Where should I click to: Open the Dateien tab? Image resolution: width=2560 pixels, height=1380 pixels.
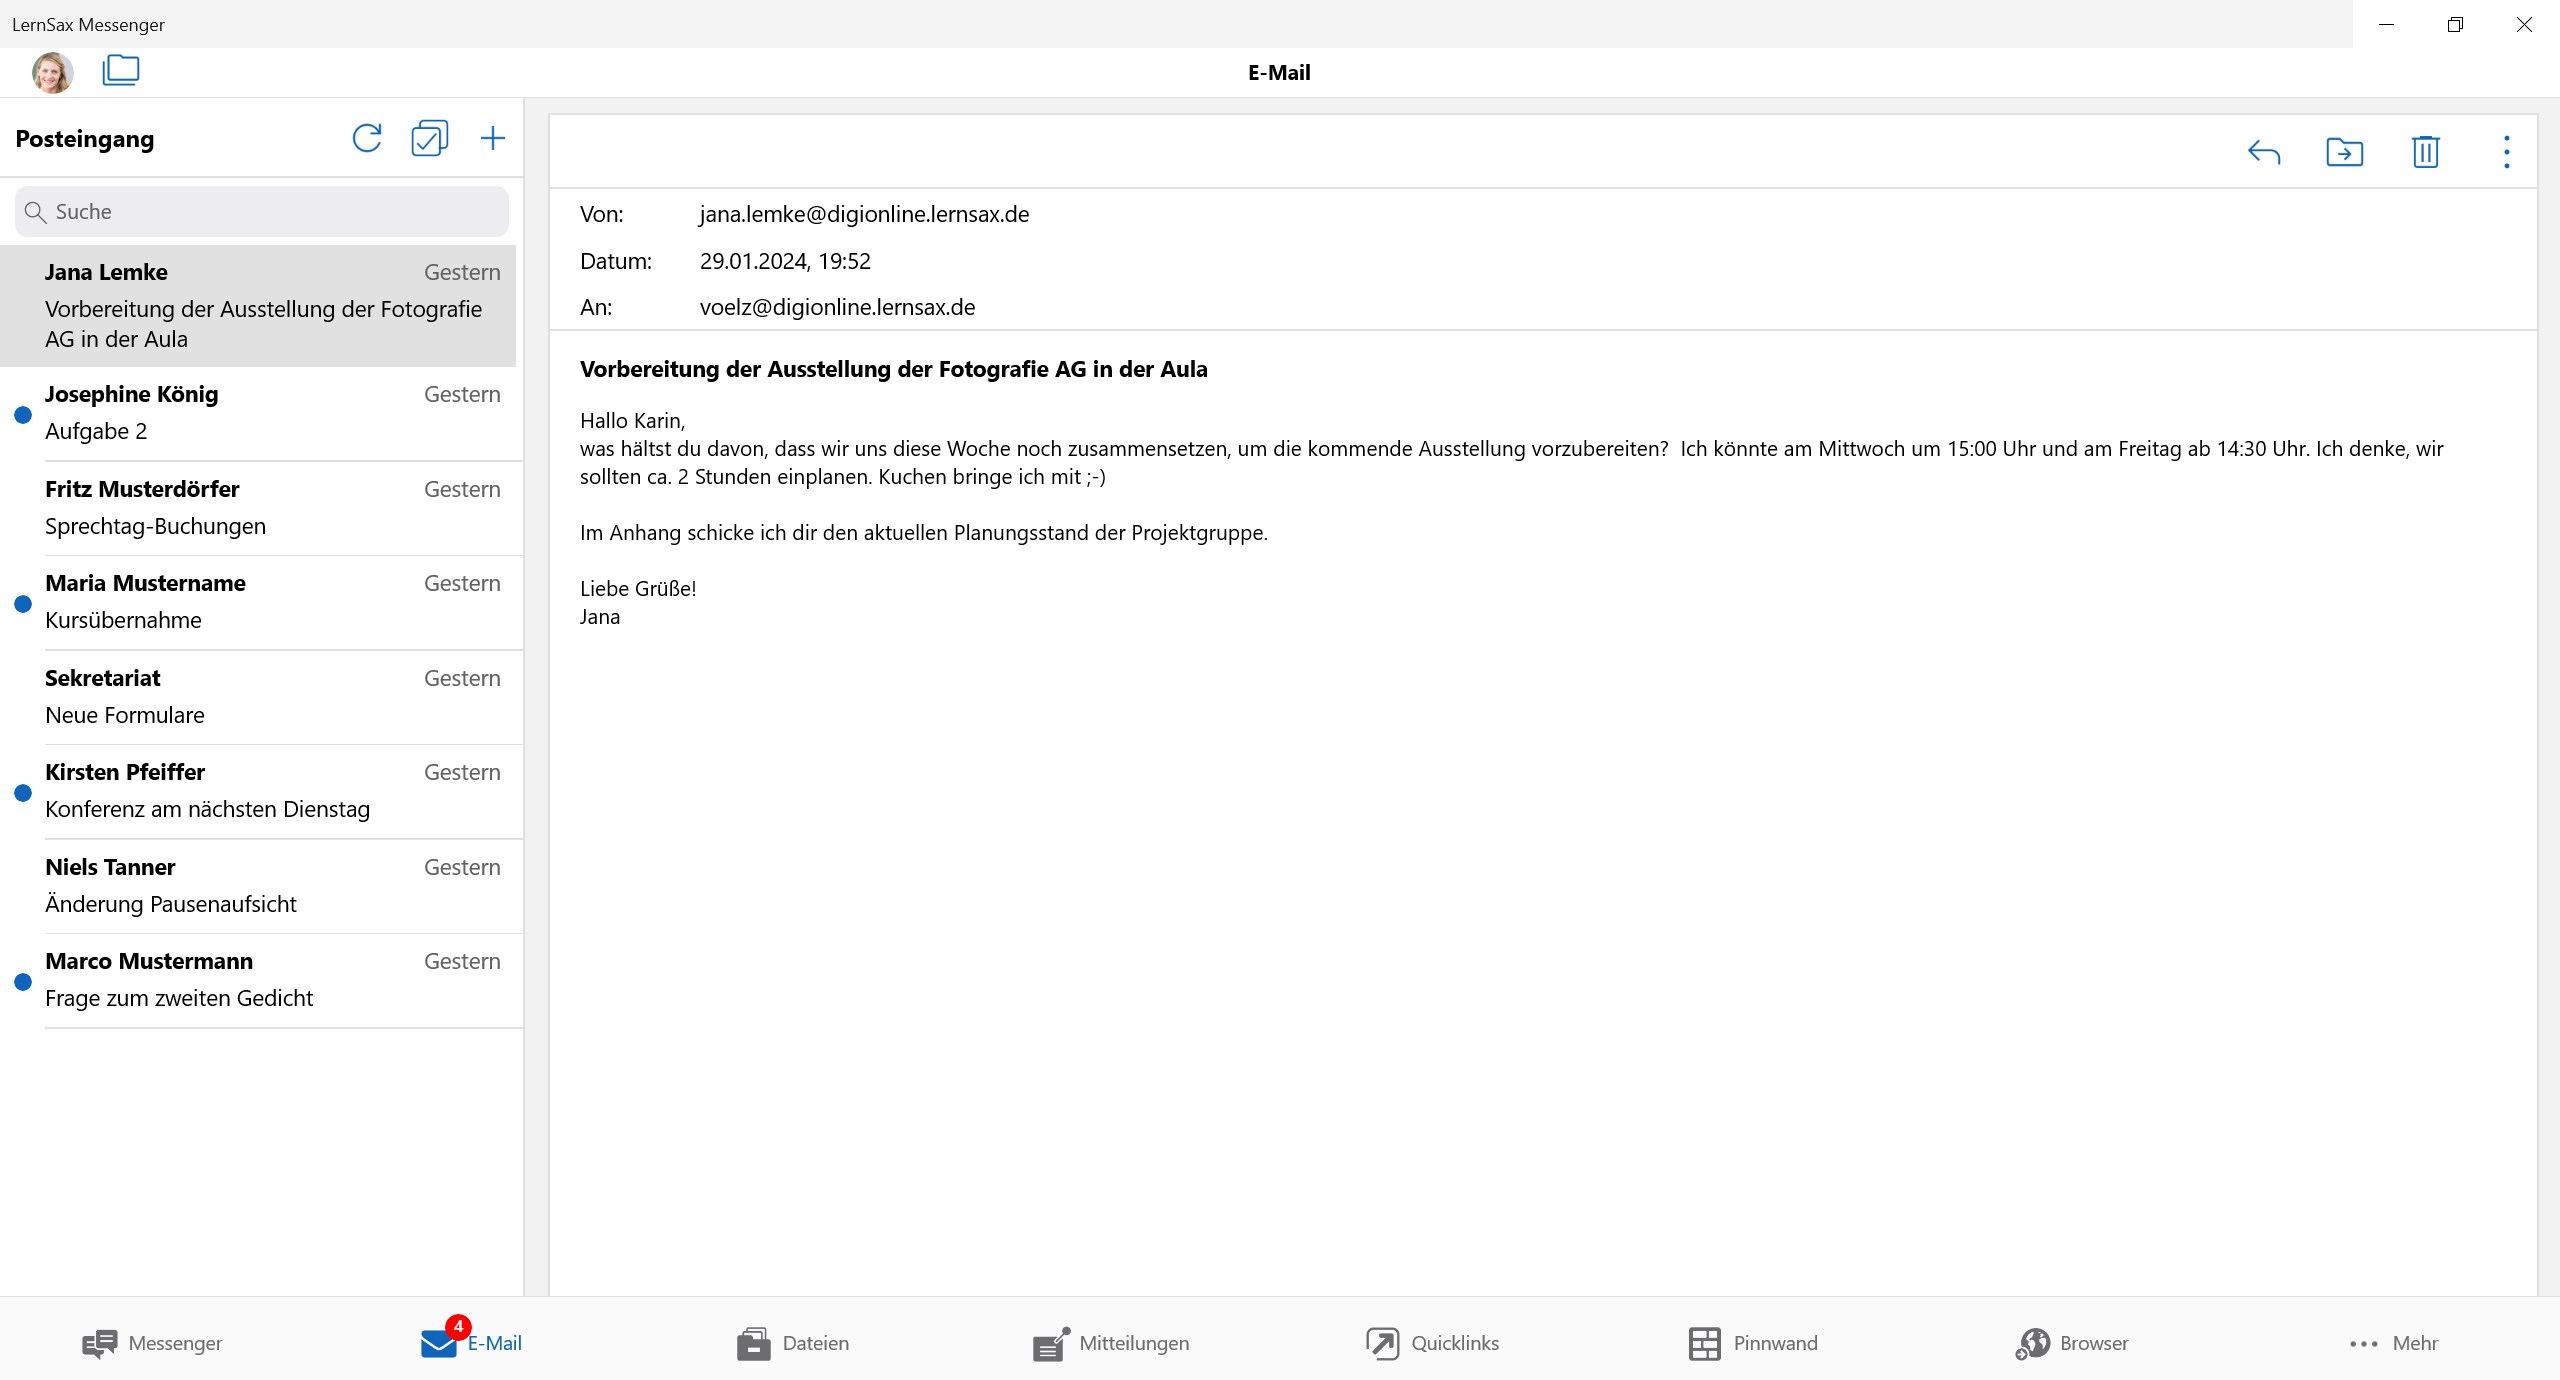coord(793,1343)
